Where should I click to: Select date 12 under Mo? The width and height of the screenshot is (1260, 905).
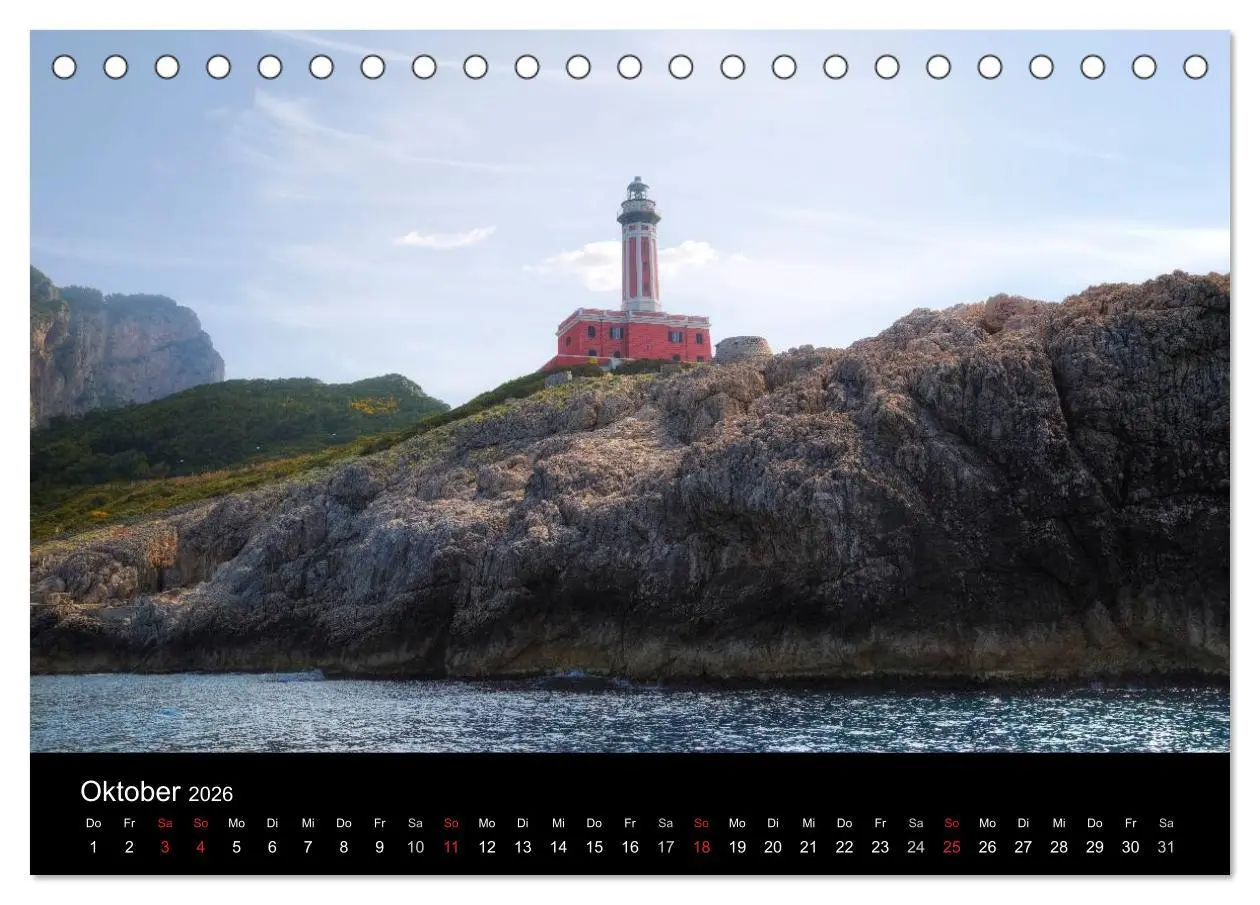487,847
